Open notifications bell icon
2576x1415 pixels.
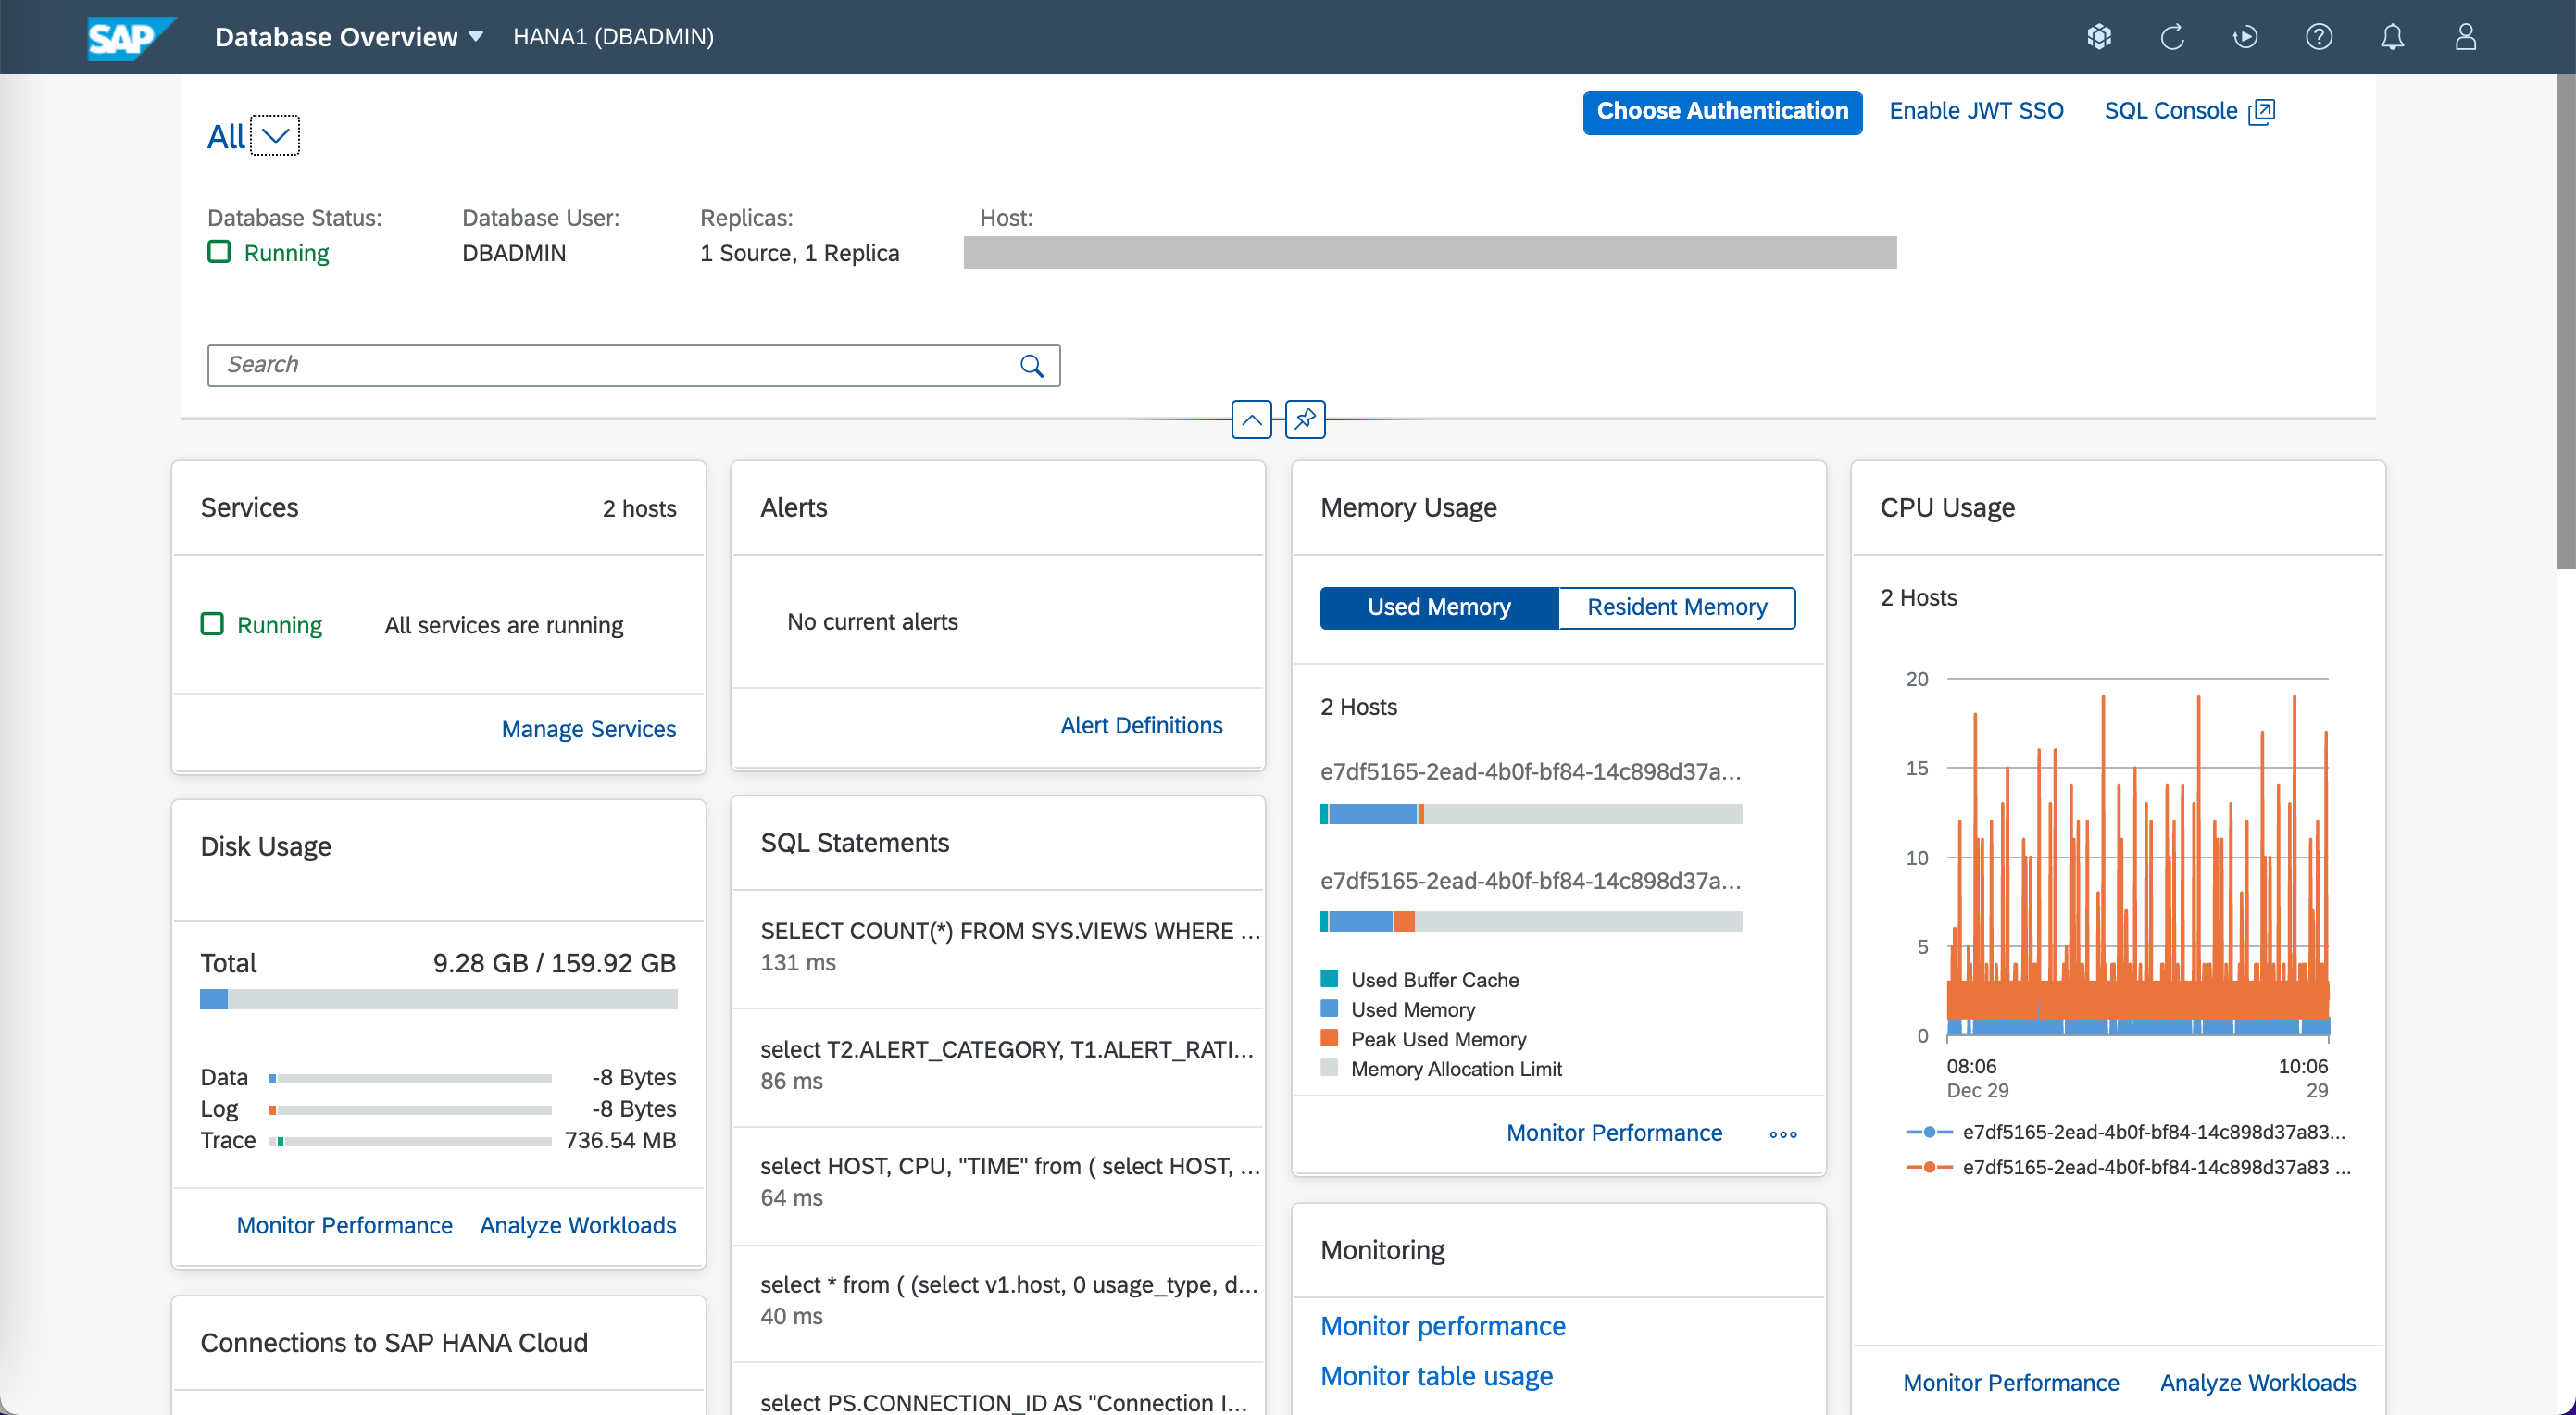pos(2392,37)
